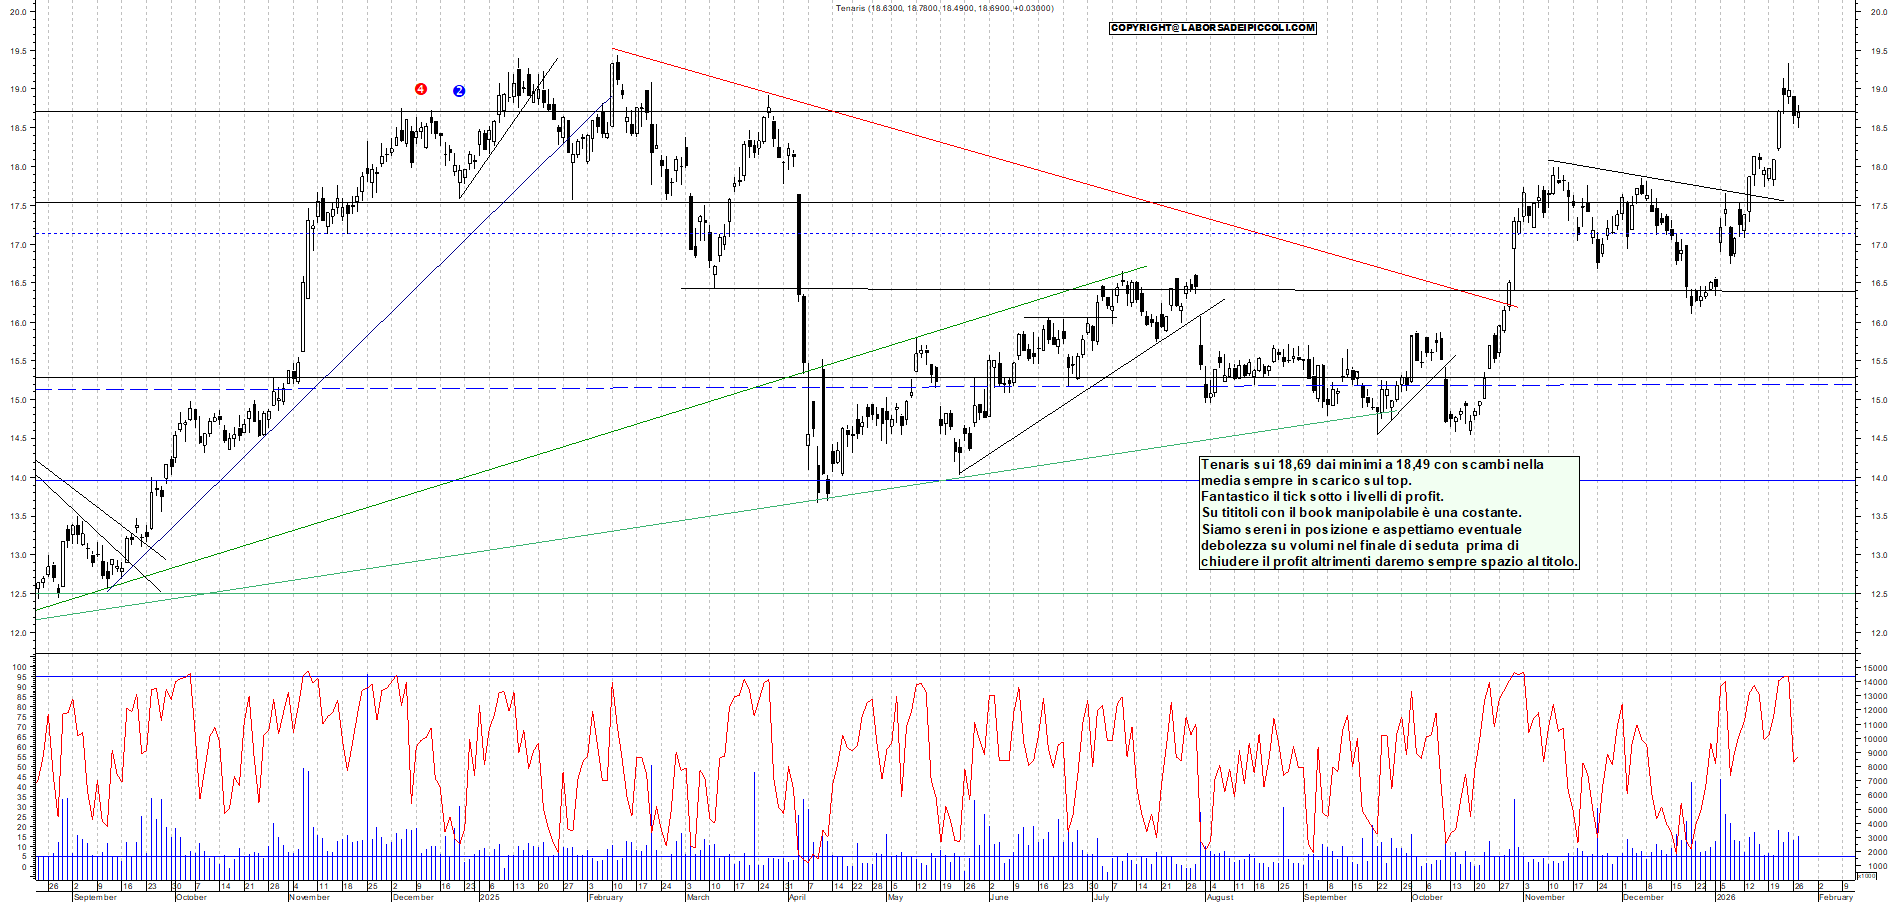Click the 12.0 price label on the left axis
1890x902 pixels.
click(x=18, y=633)
